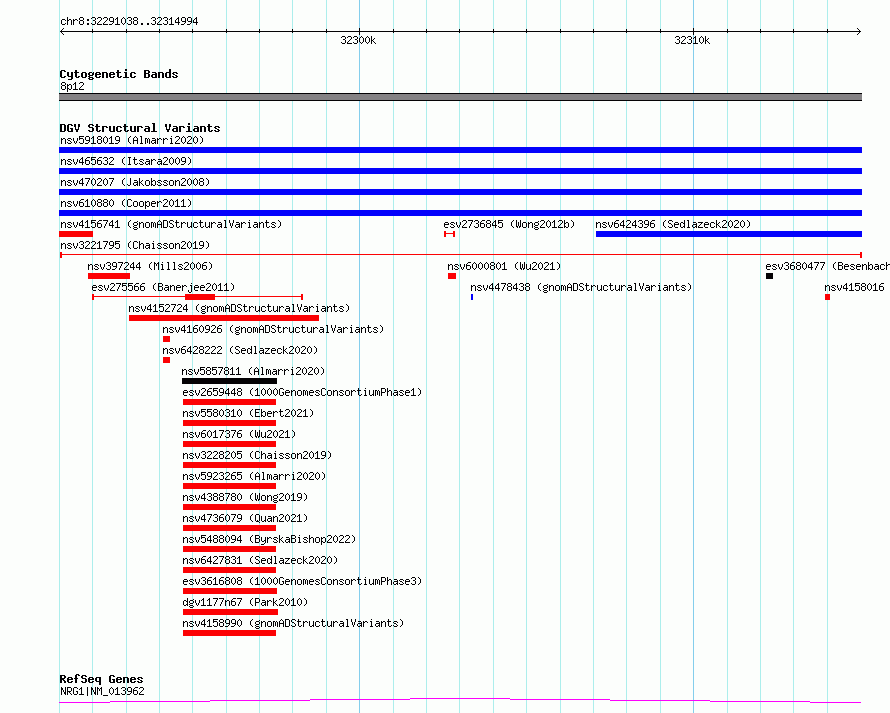Open nsv4152724 gnomAD variant label
The image size is (890, 713).
[x=239, y=308]
